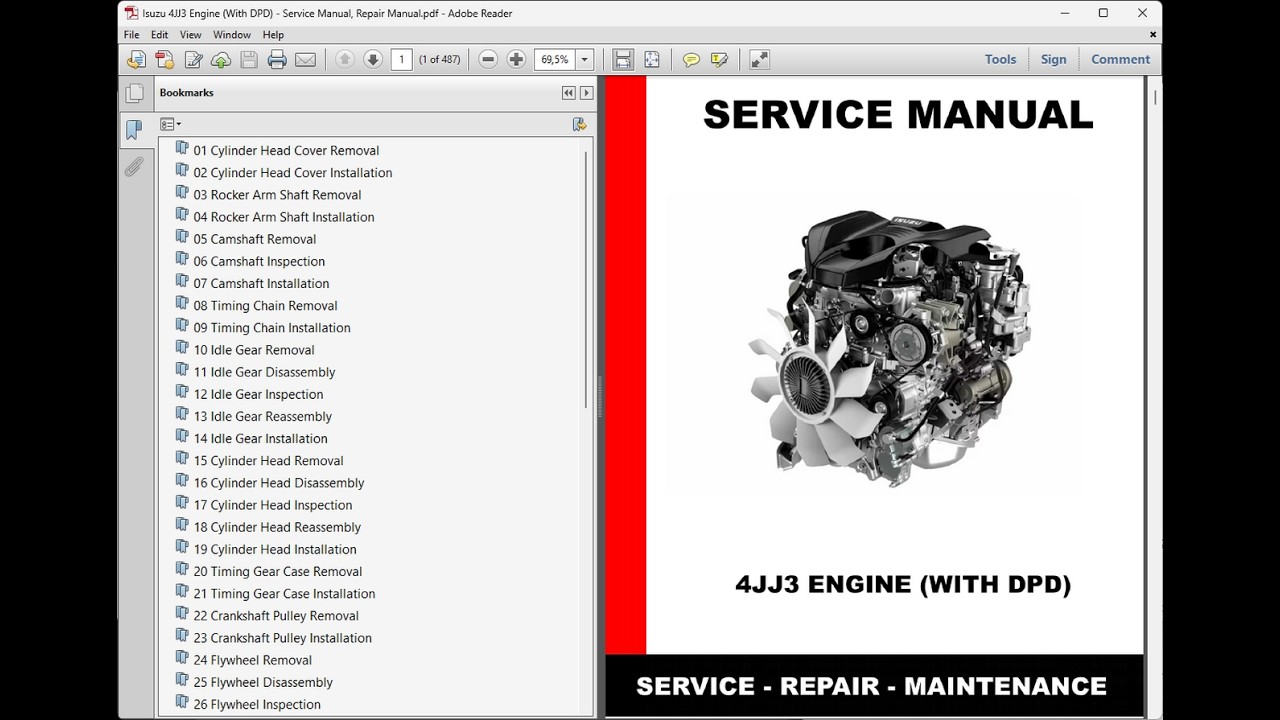Screen dimensions: 1280x720
Task: Click bookmarks panel right arrow button
Action: pos(586,93)
